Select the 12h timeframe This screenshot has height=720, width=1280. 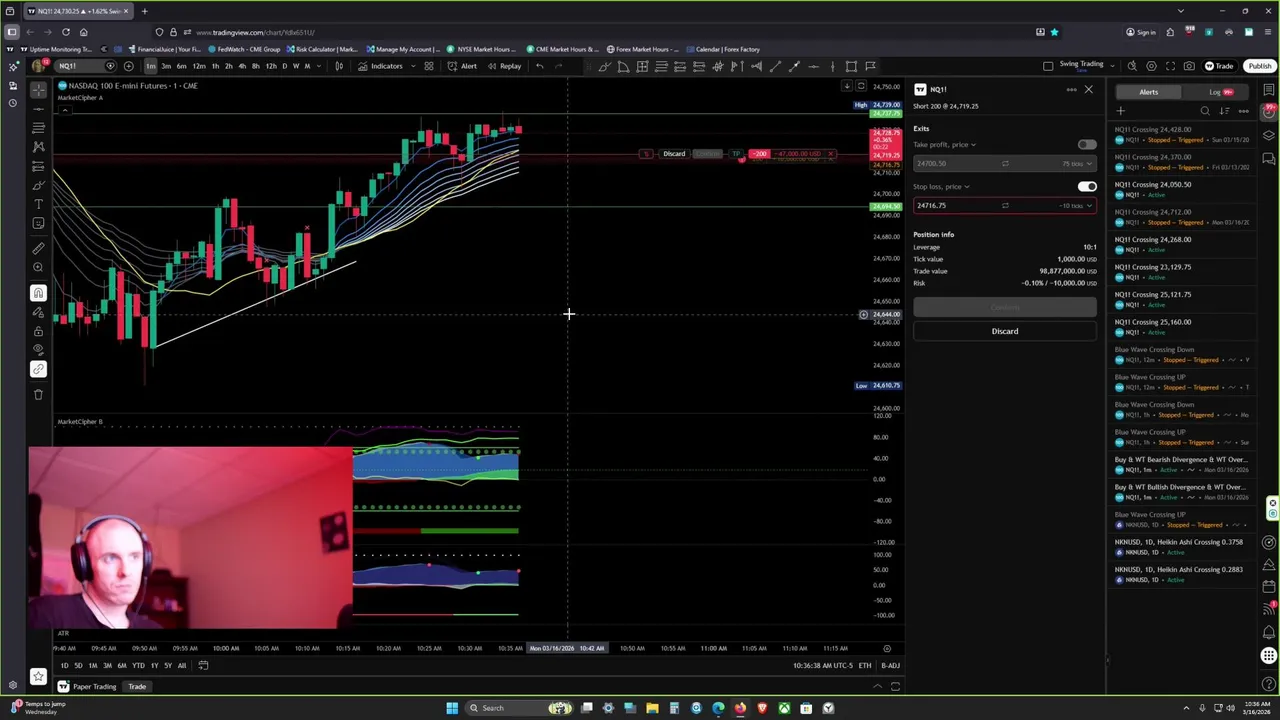(x=271, y=66)
